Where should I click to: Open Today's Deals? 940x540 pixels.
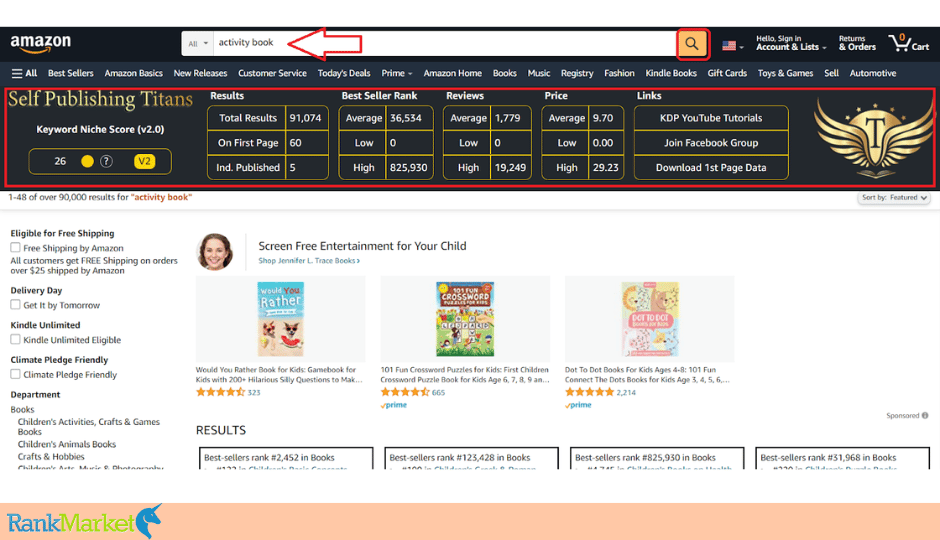(344, 73)
